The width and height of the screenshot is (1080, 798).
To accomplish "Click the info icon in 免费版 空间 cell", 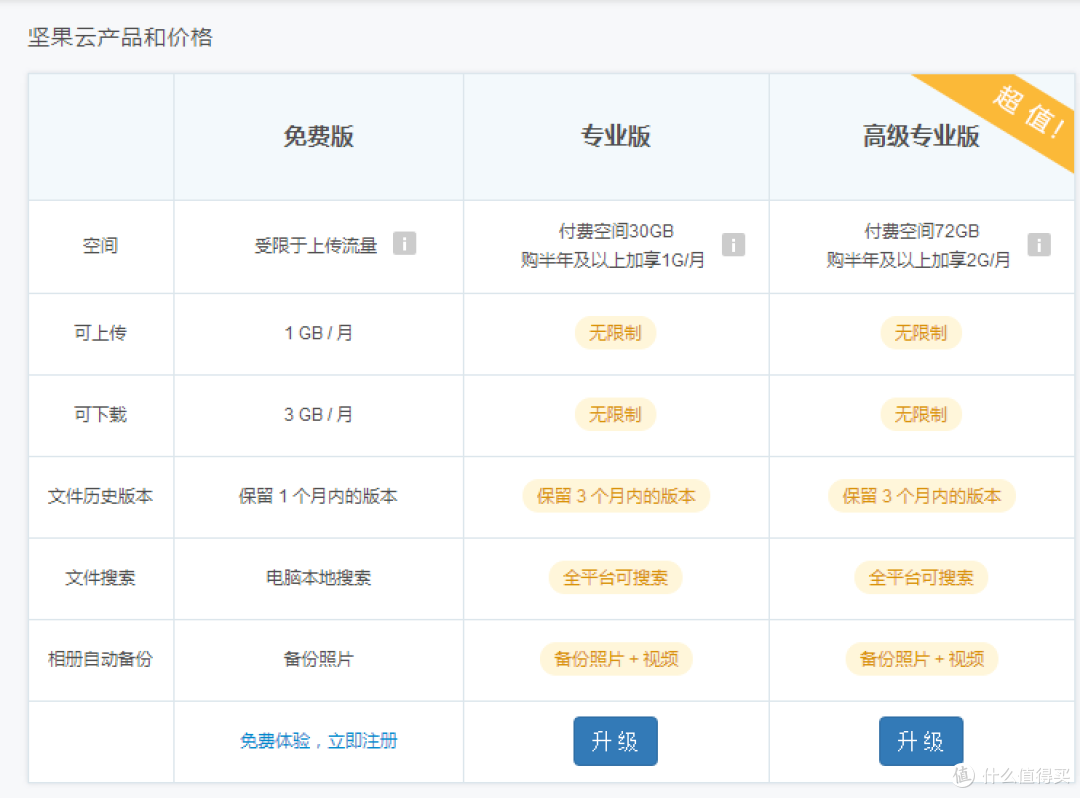I will pos(404,244).
